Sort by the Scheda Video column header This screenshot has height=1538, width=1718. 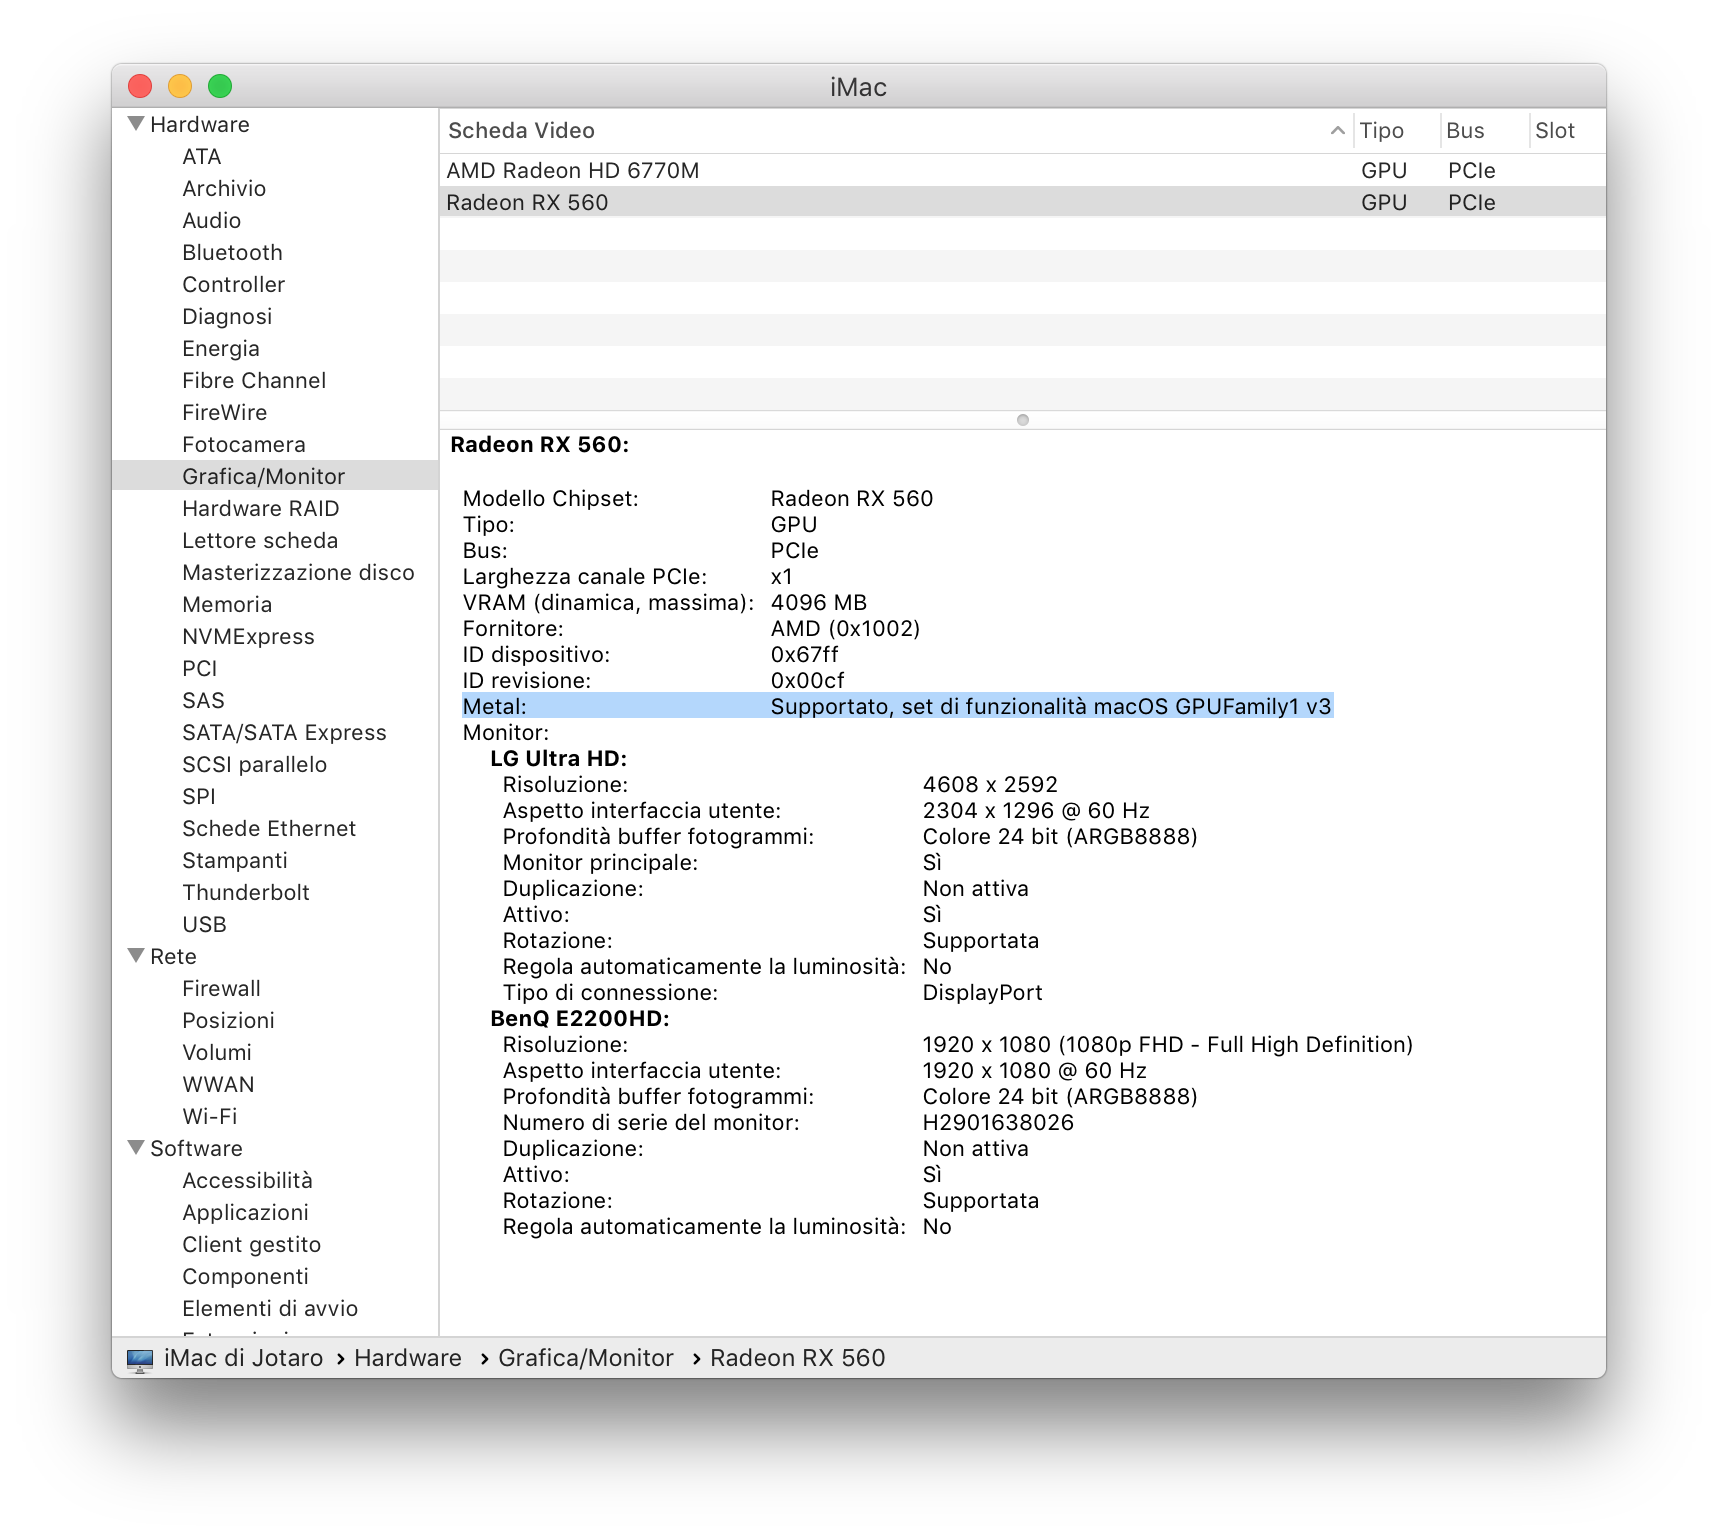[895, 131]
